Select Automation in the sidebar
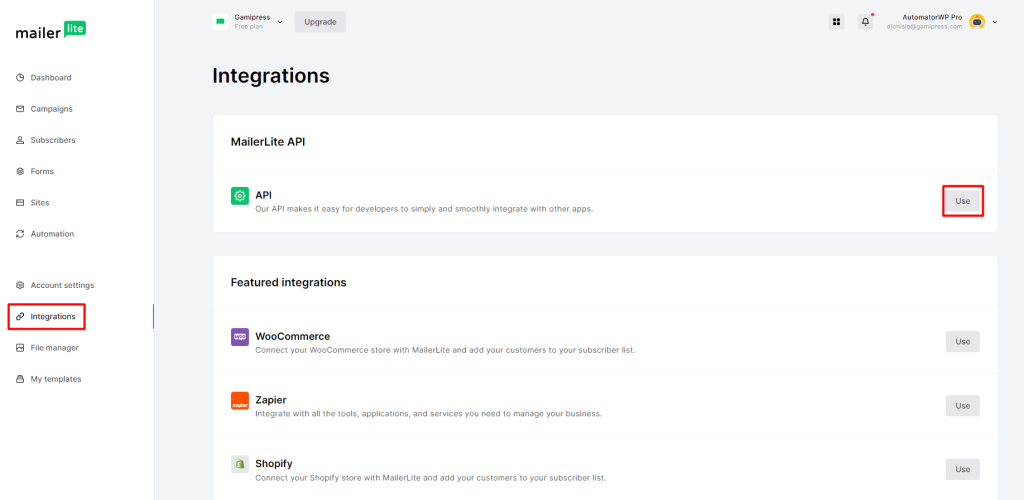Image resolution: width=1024 pixels, height=500 pixels. tap(52, 234)
